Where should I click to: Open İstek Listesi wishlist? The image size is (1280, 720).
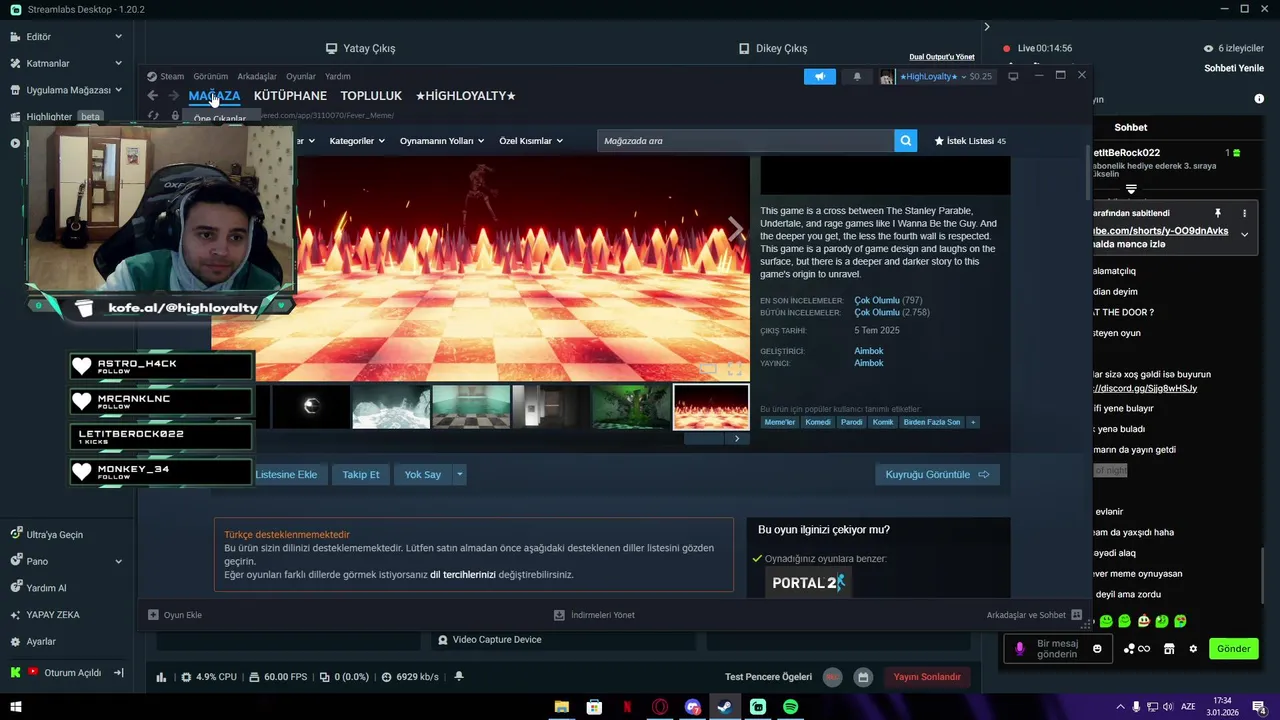click(970, 141)
